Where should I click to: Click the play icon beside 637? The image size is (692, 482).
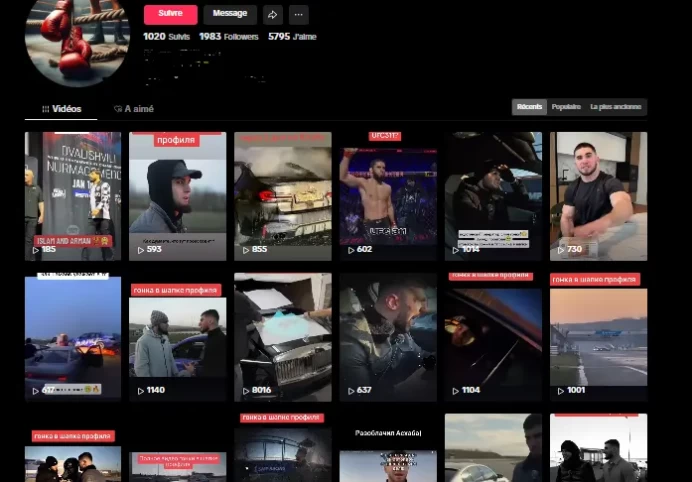click(x=351, y=391)
